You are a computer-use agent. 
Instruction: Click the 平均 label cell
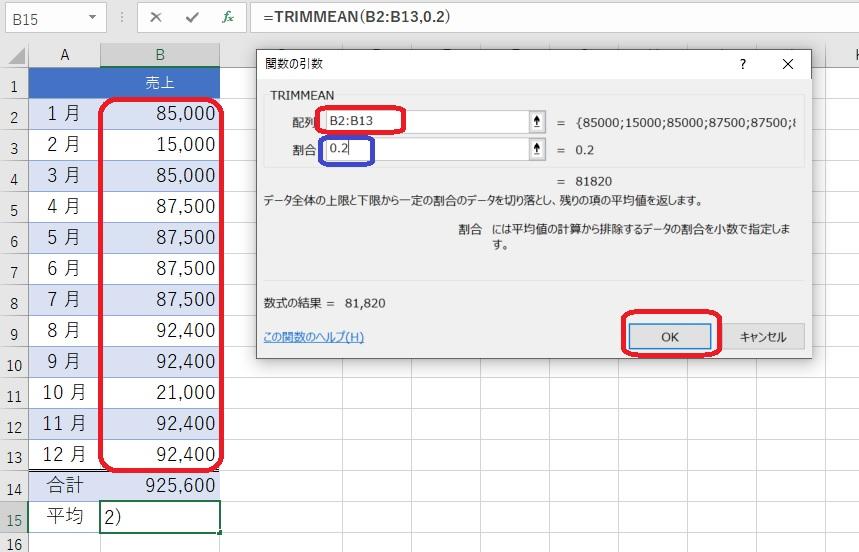[x=65, y=516]
